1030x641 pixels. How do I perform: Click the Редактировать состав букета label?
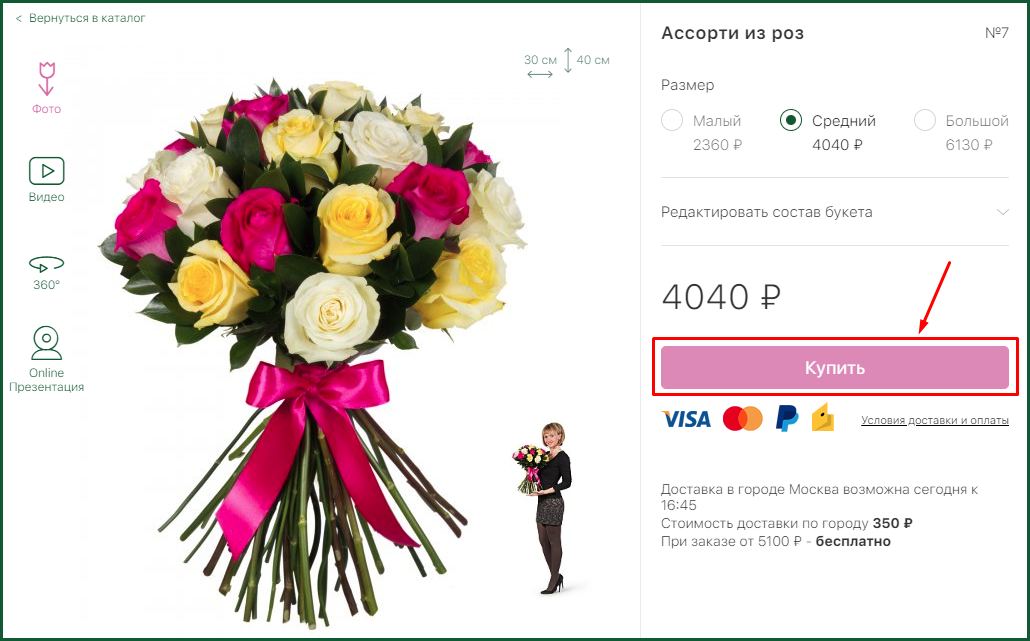(767, 212)
